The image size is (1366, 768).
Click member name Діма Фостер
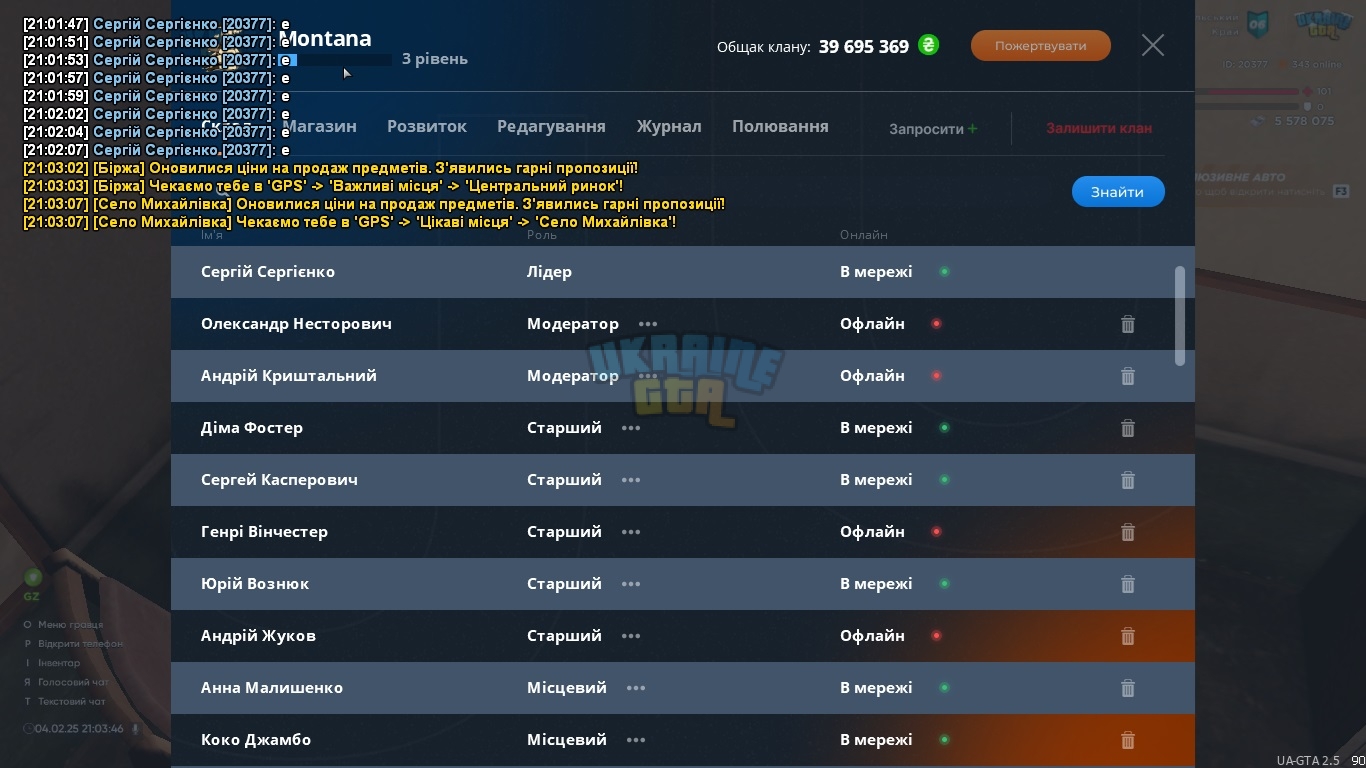pos(252,428)
